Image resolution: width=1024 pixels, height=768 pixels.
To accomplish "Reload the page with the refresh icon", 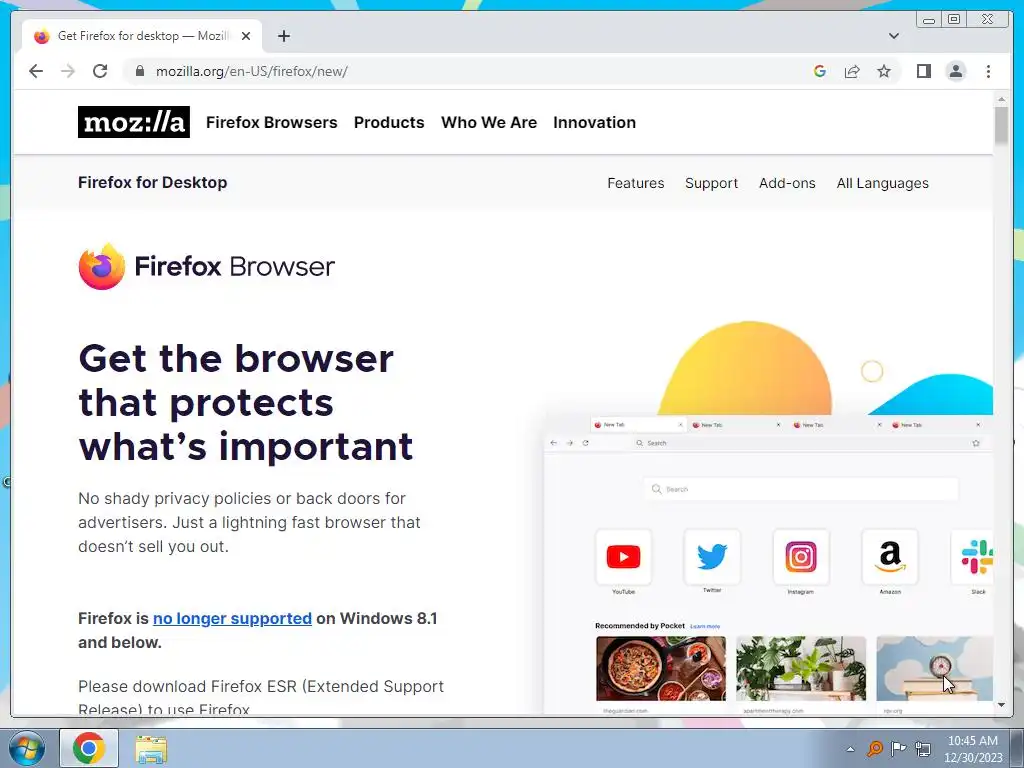I will (x=100, y=71).
